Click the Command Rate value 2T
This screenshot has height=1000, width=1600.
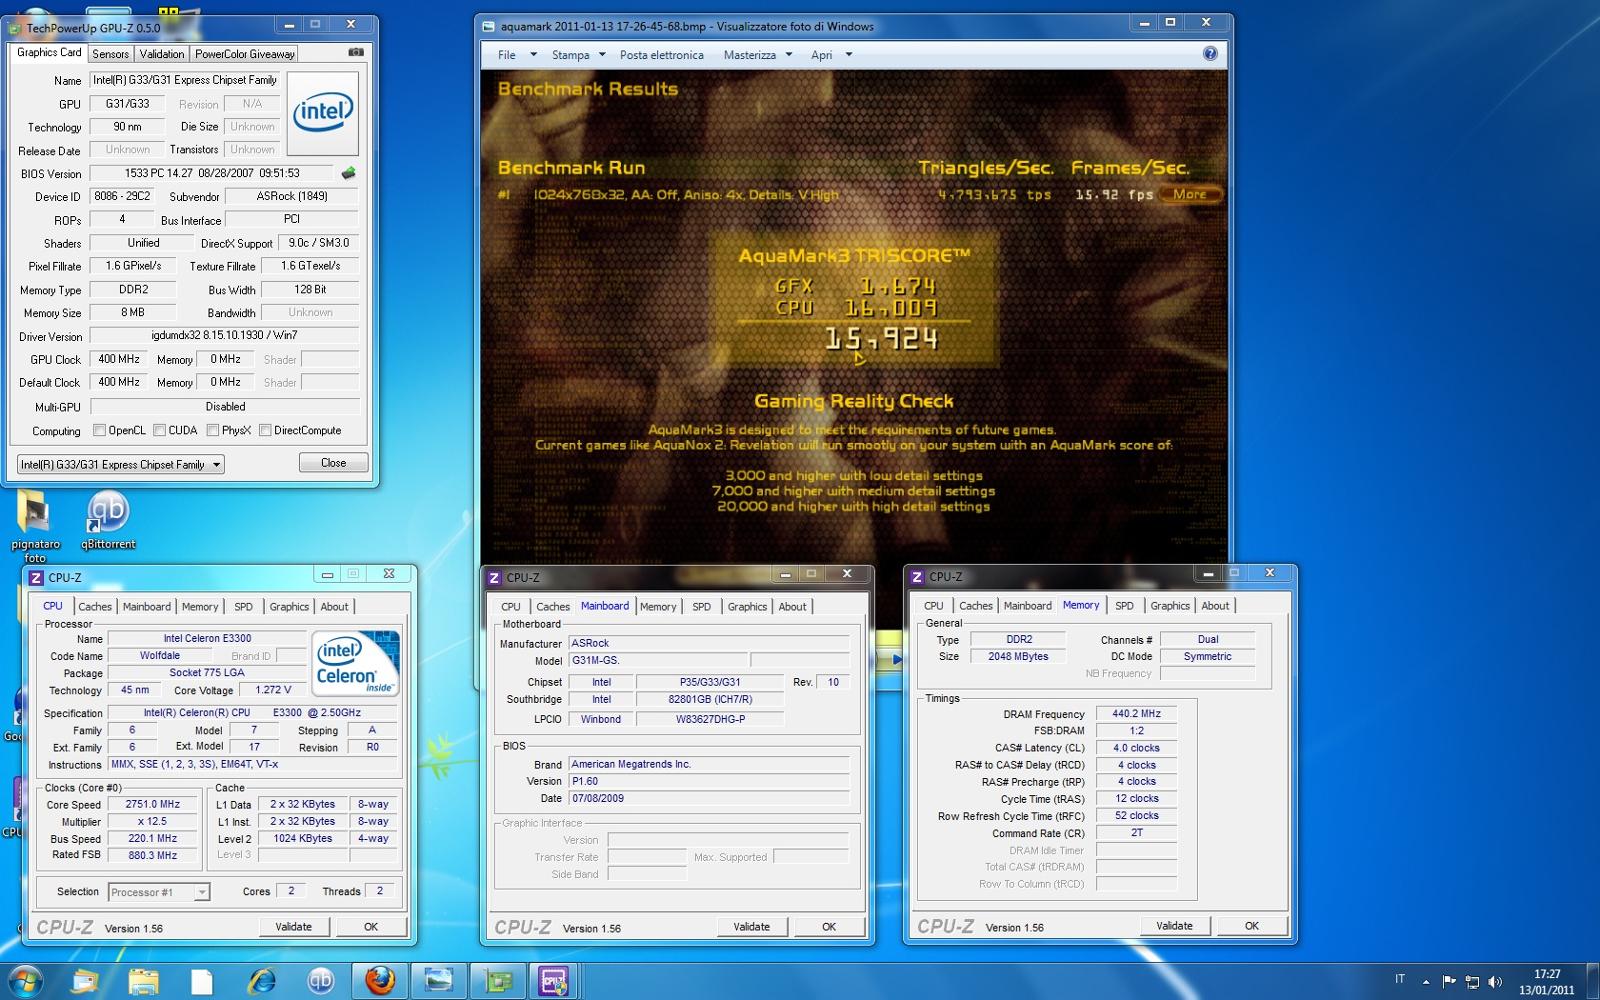coord(1136,833)
